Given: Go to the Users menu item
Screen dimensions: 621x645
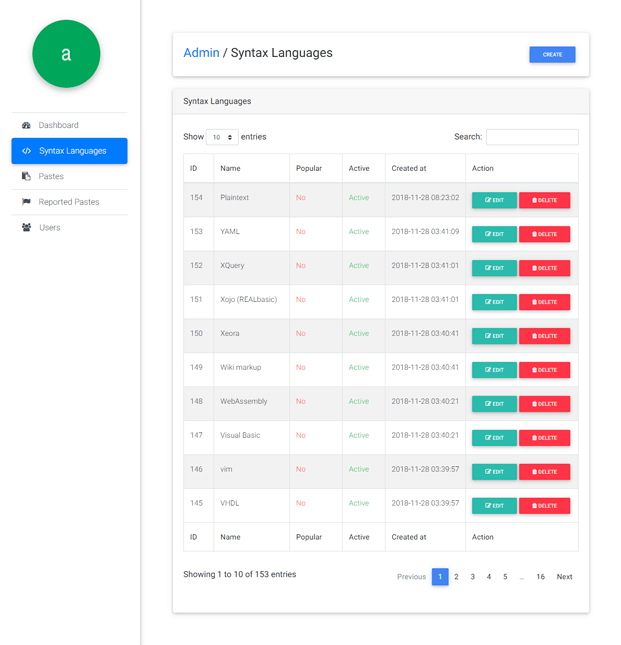Looking at the screenshot, I should pyautogui.click(x=50, y=228).
